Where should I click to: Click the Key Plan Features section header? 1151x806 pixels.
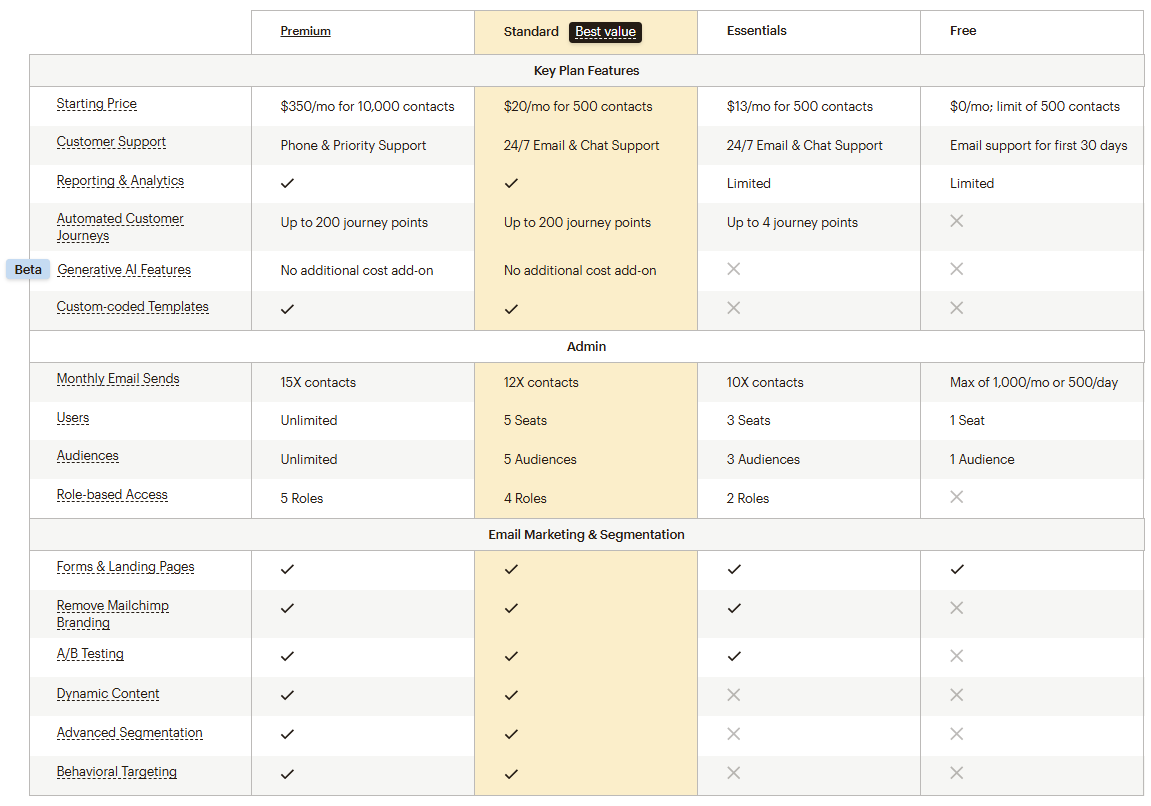point(586,71)
